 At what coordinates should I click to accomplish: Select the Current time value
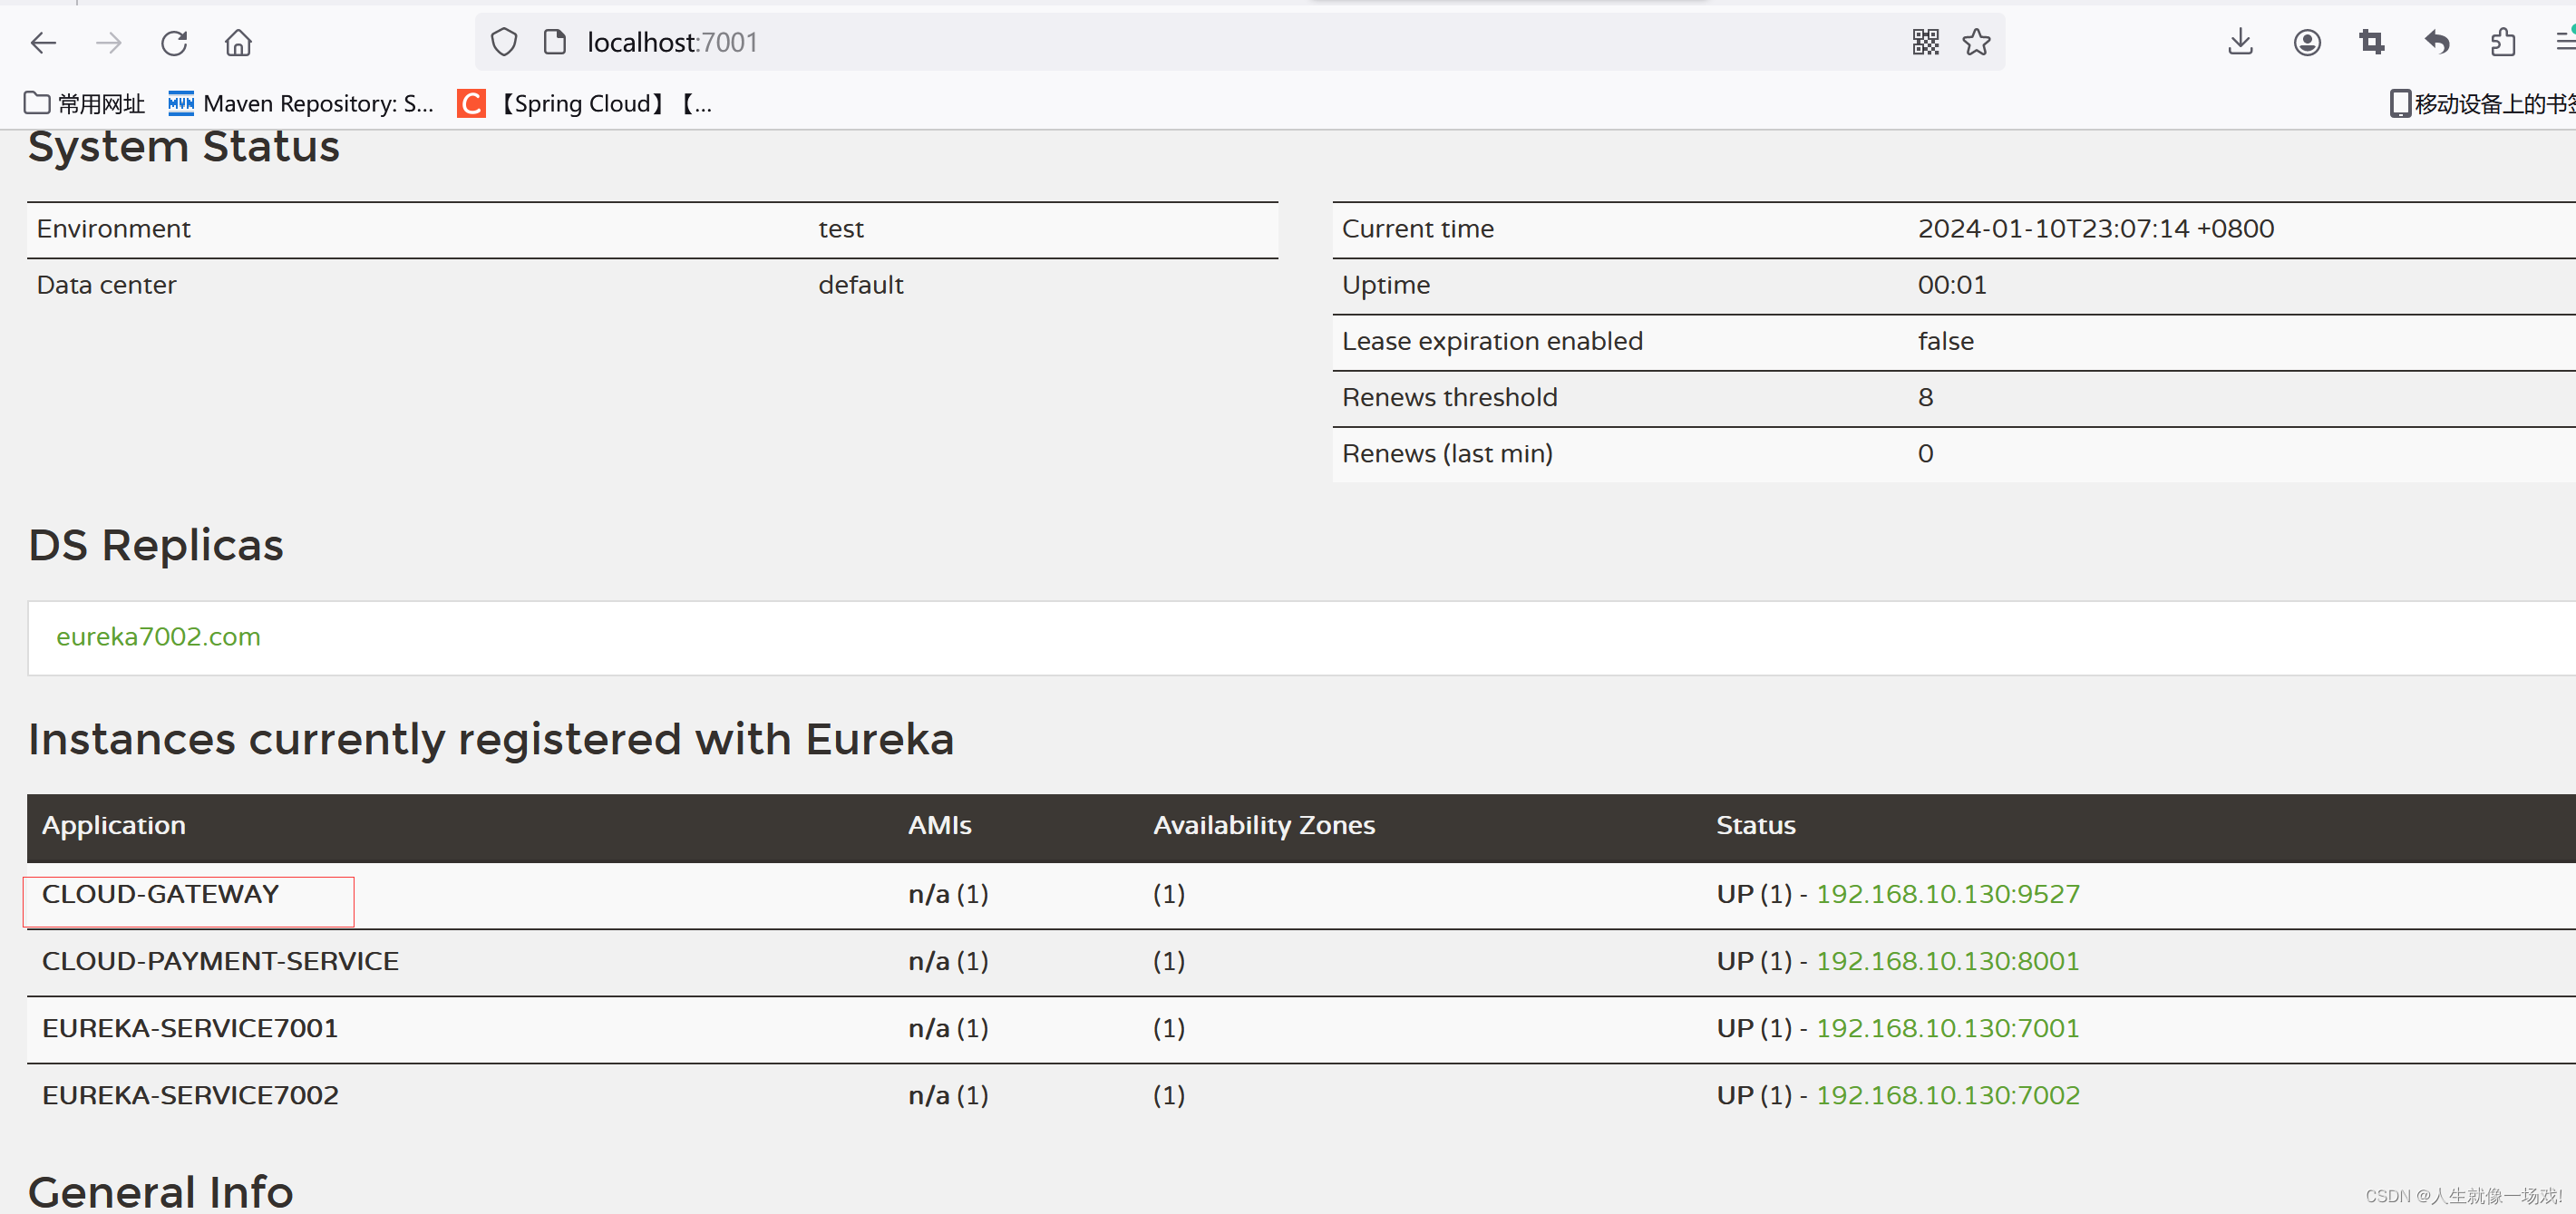click(x=2096, y=229)
